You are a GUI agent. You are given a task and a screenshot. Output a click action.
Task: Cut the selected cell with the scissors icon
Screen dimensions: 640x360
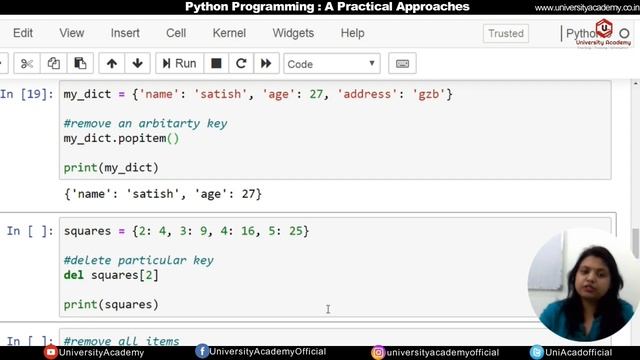[x=27, y=63]
